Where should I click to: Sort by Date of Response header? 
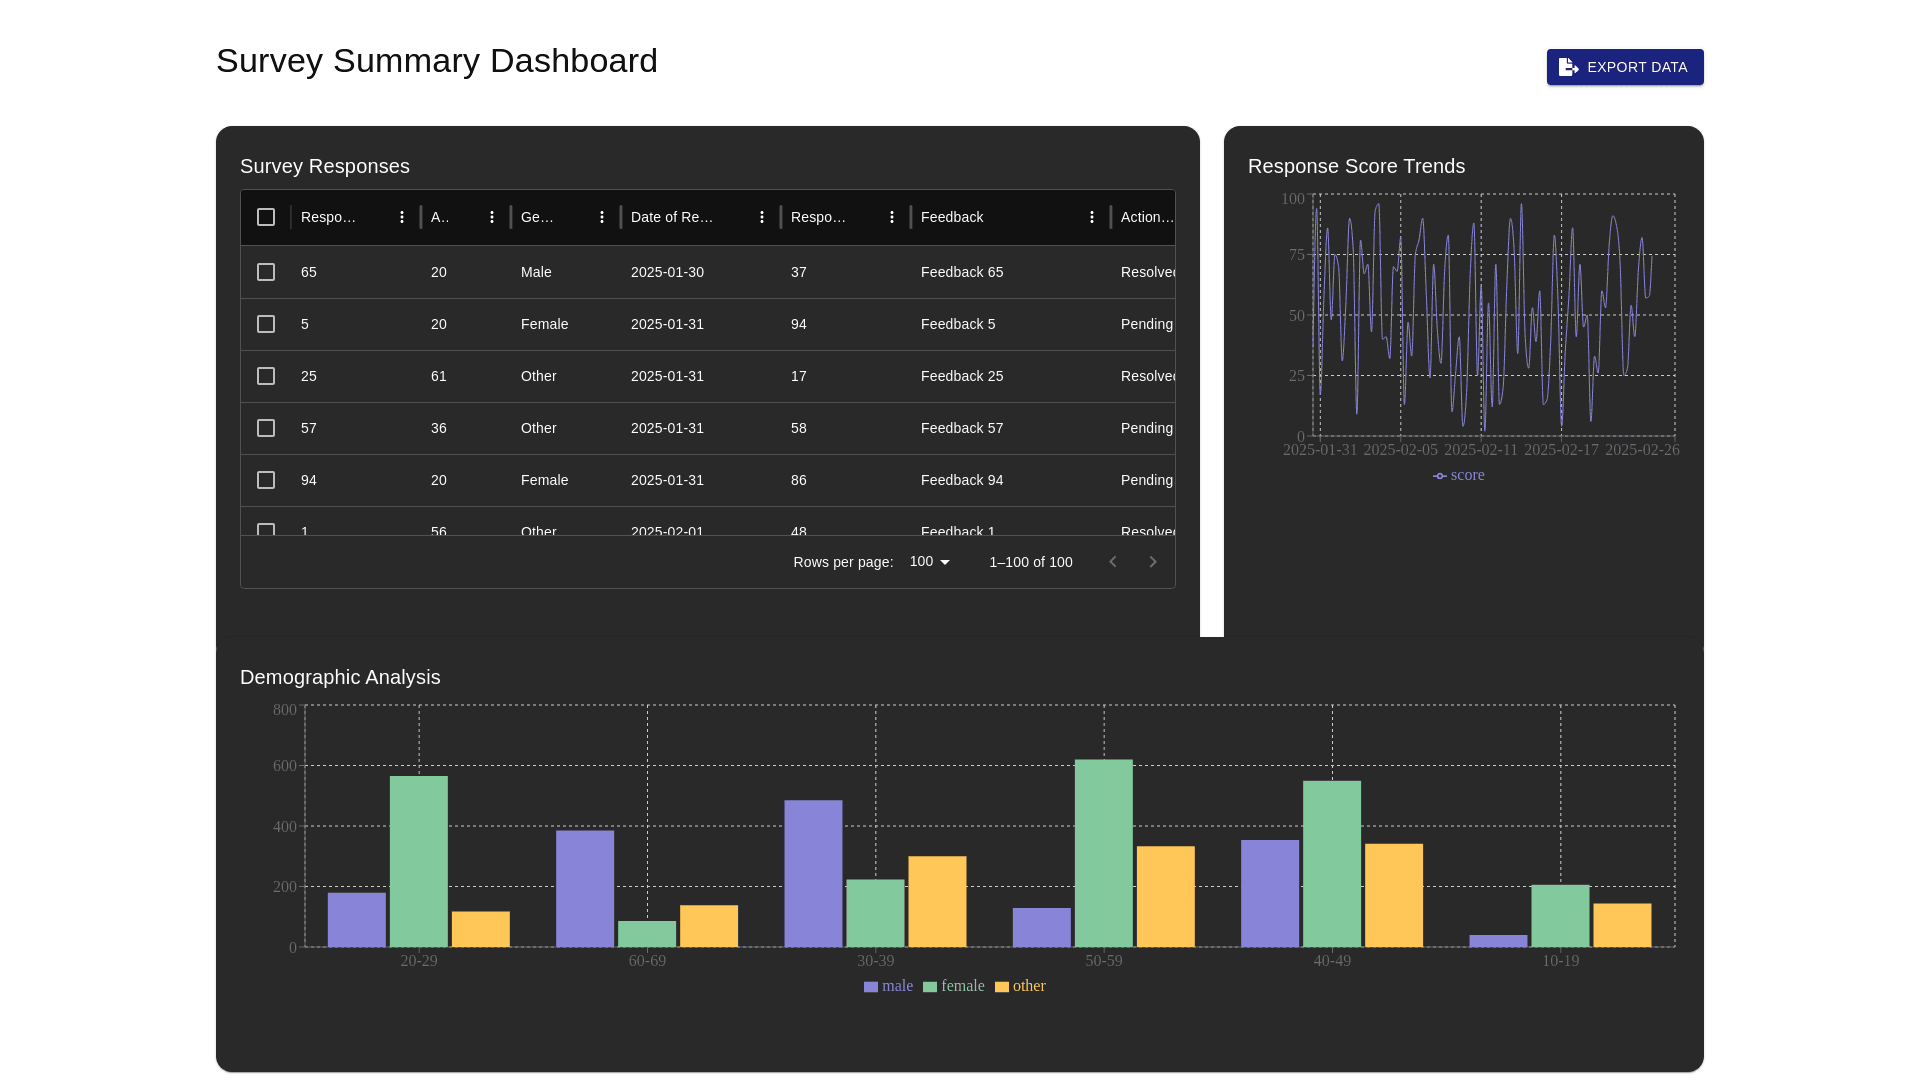point(672,217)
